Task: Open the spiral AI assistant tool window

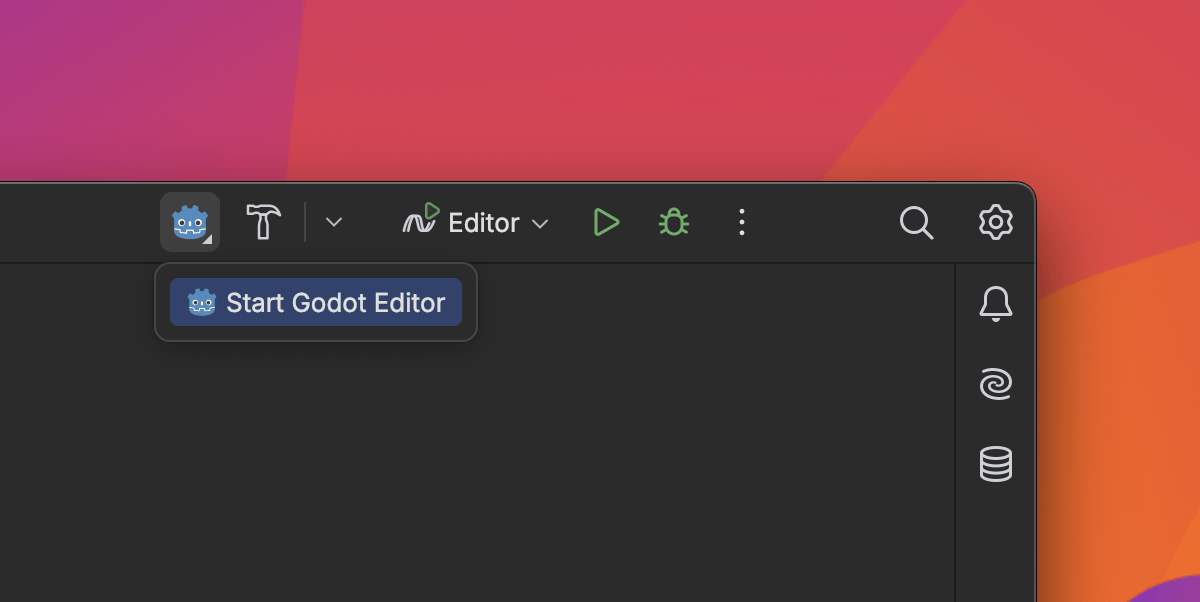Action: click(995, 383)
